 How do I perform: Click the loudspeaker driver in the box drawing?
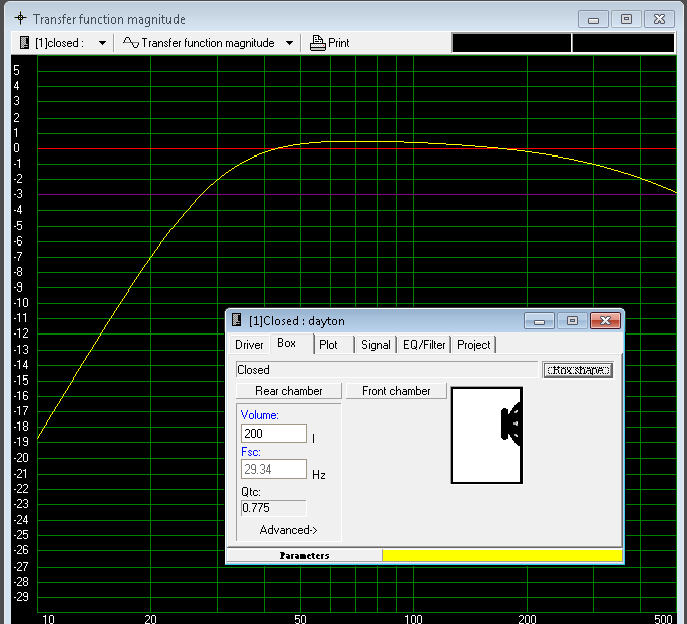511,423
